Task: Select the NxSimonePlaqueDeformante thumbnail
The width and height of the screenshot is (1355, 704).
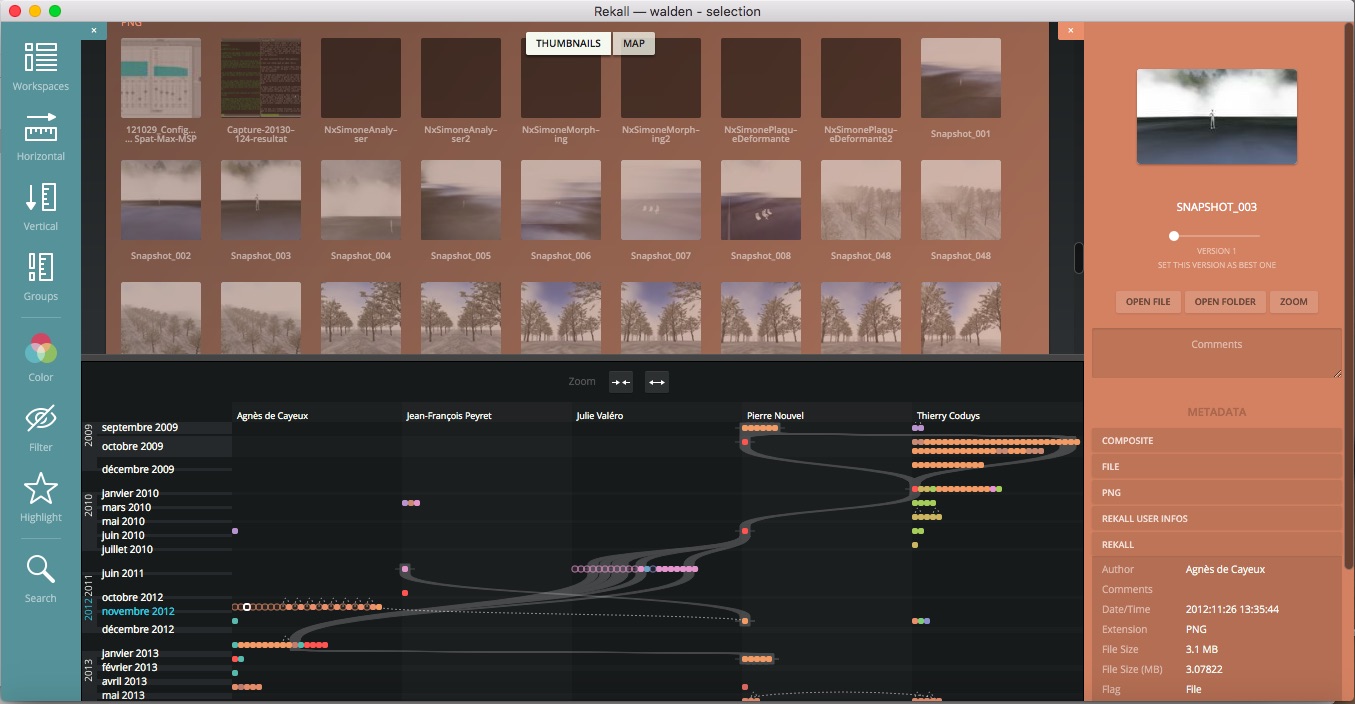Action: (x=761, y=79)
